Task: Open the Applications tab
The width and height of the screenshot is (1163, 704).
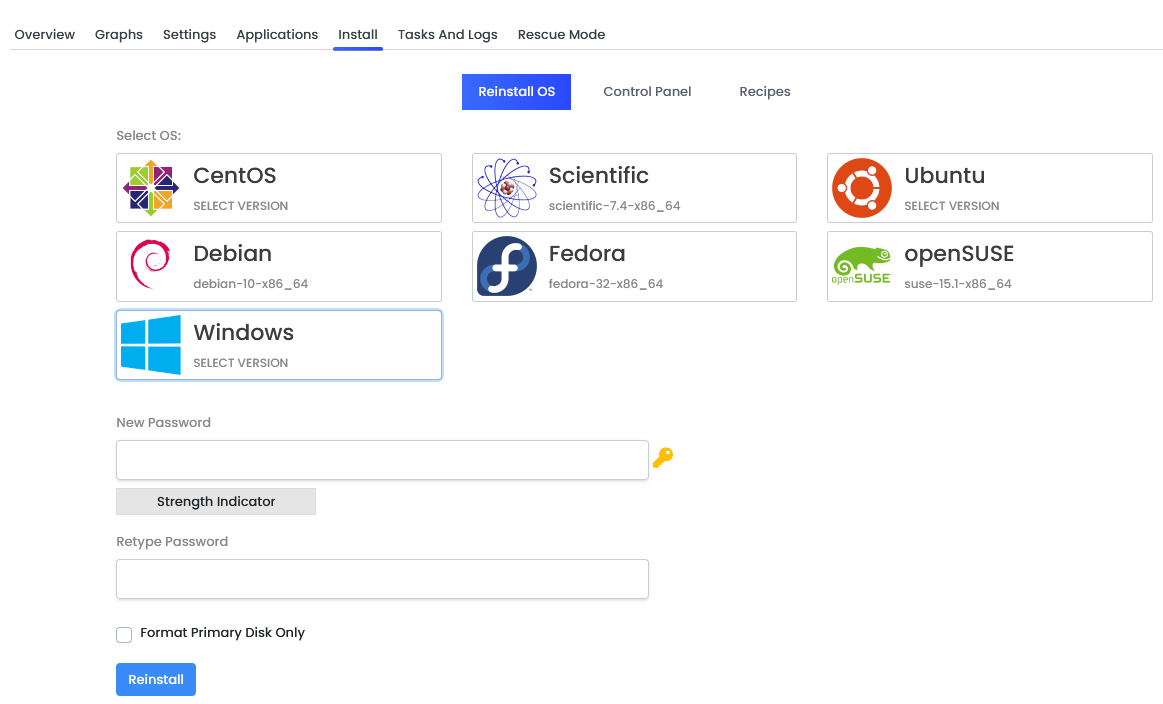Action: click(277, 34)
